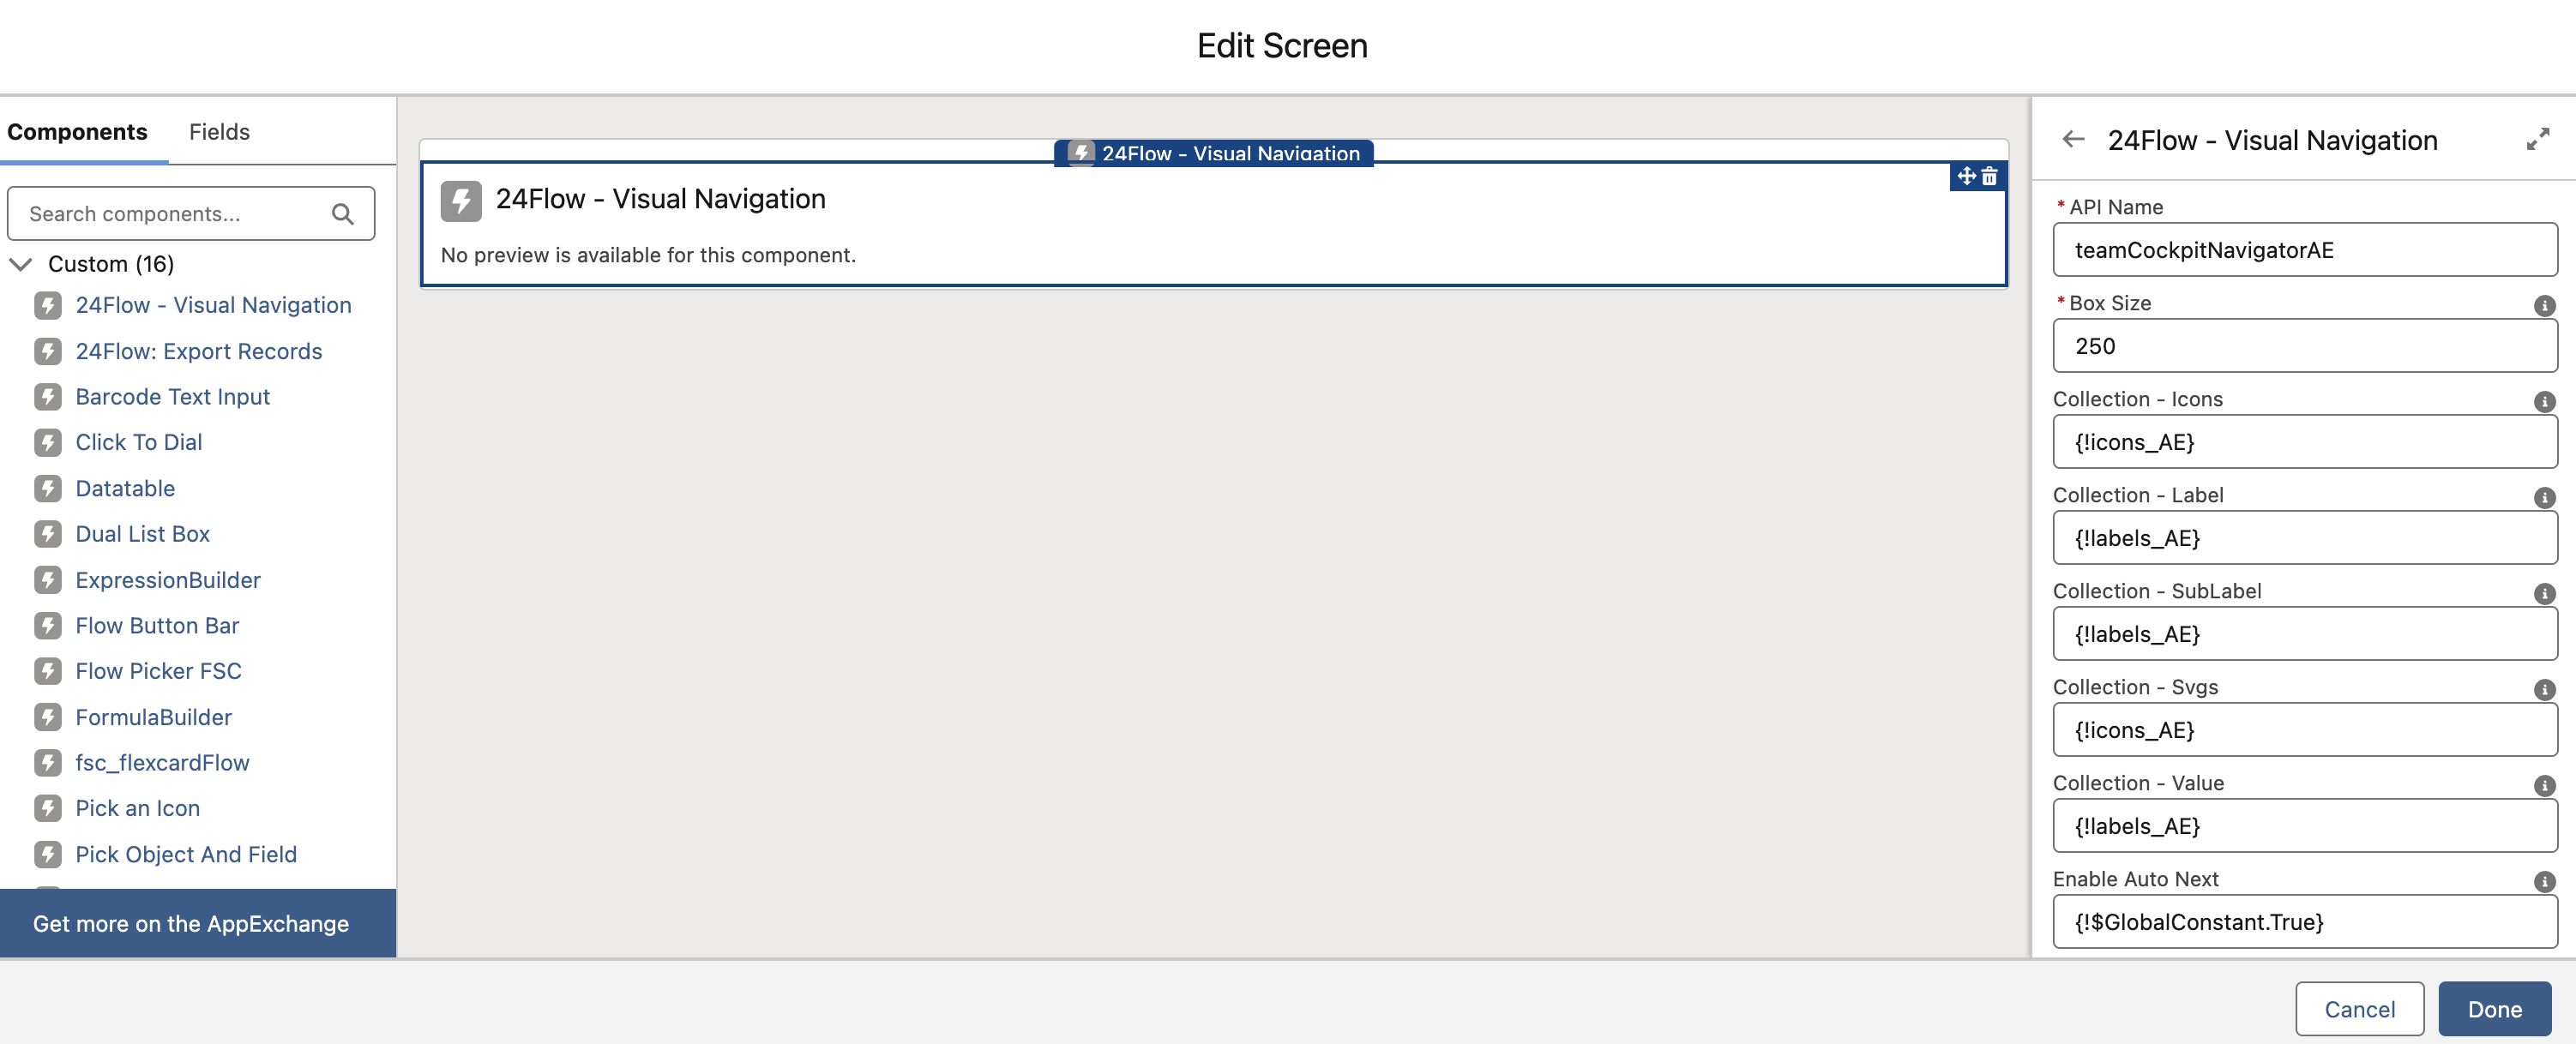Viewport: 2576px width, 1044px height.
Task: Click the move handle icon on canvas component
Action: tap(1966, 177)
